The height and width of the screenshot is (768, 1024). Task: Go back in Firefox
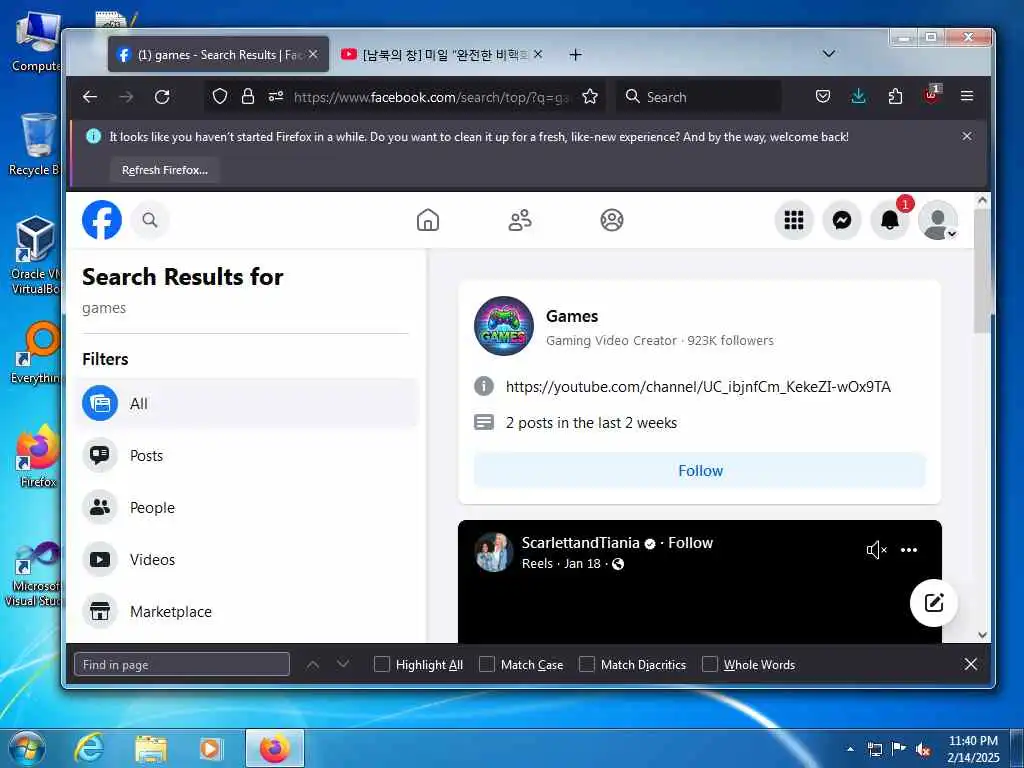coord(90,97)
